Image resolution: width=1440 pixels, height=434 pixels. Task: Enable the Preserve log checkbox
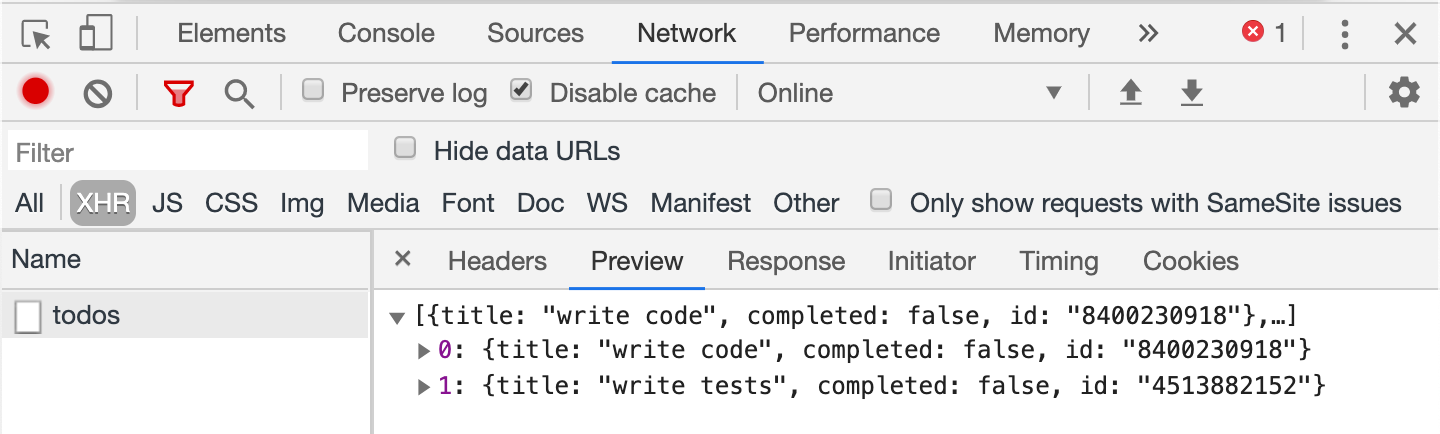pos(314,91)
